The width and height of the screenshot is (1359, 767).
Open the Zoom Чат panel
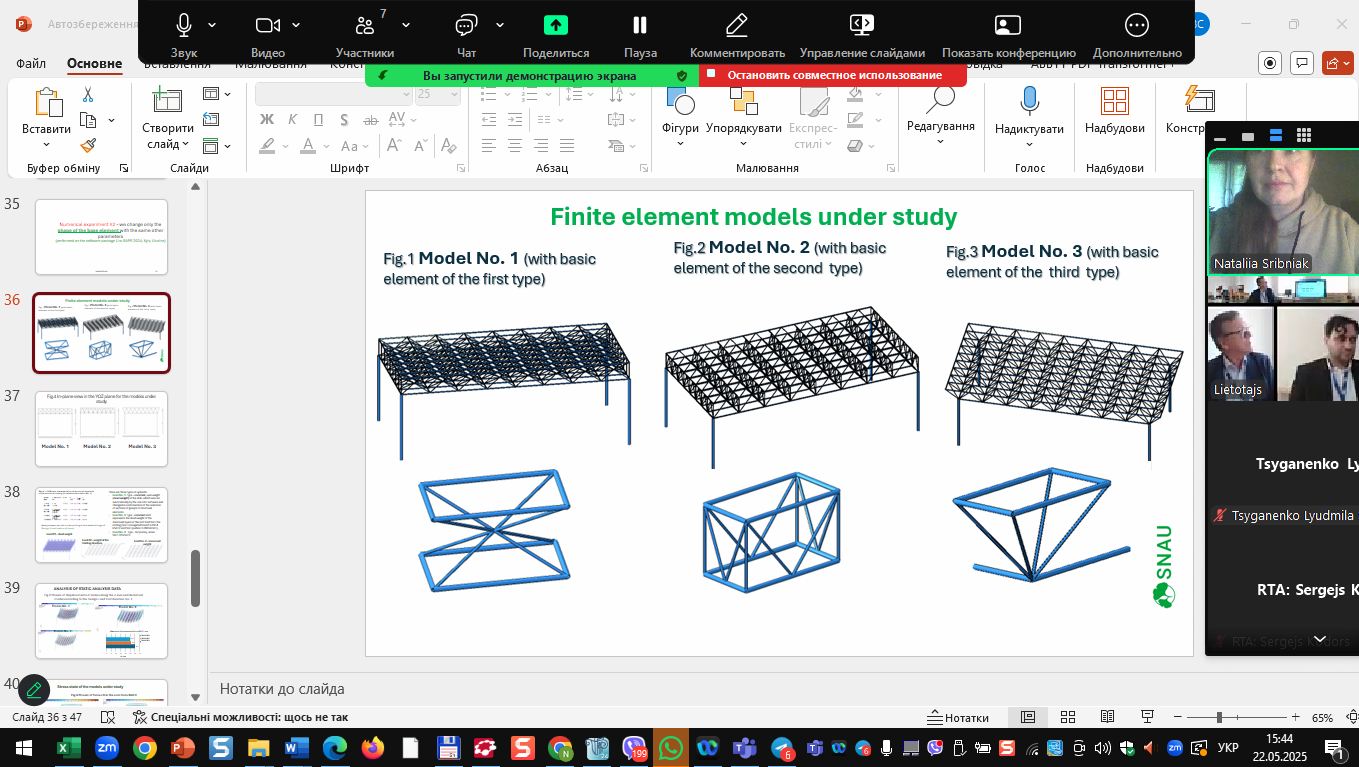tap(466, 26)
